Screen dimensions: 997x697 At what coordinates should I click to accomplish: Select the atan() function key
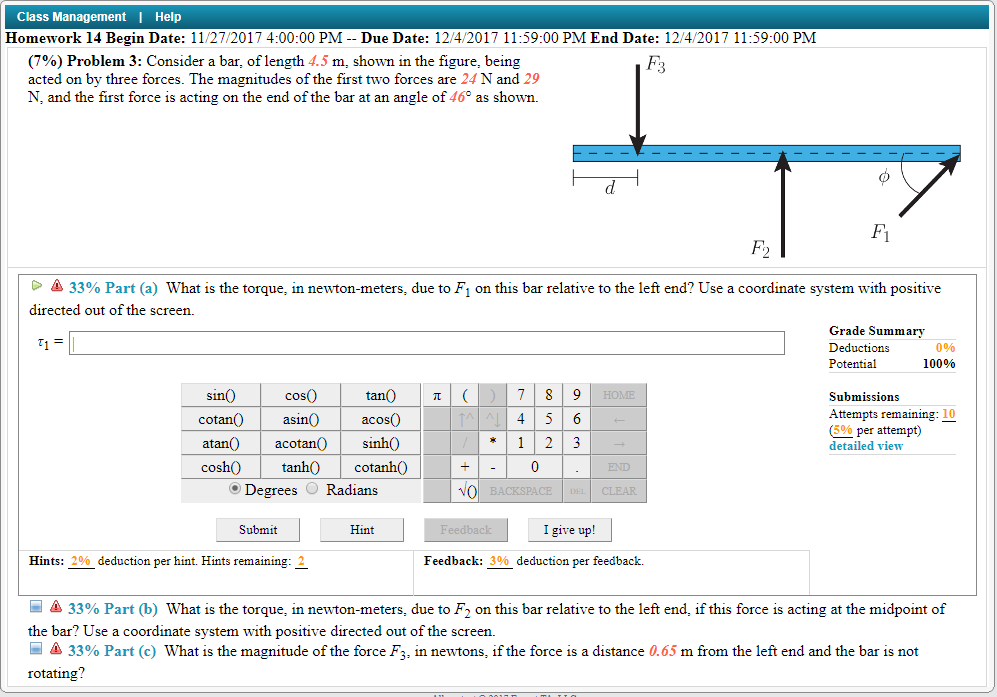220,442
